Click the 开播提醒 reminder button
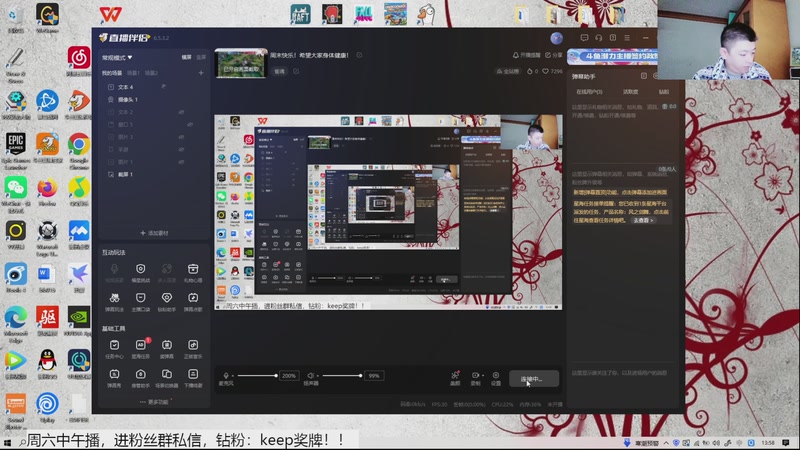This screenshot has height=450, width=800. click(527, 55)
